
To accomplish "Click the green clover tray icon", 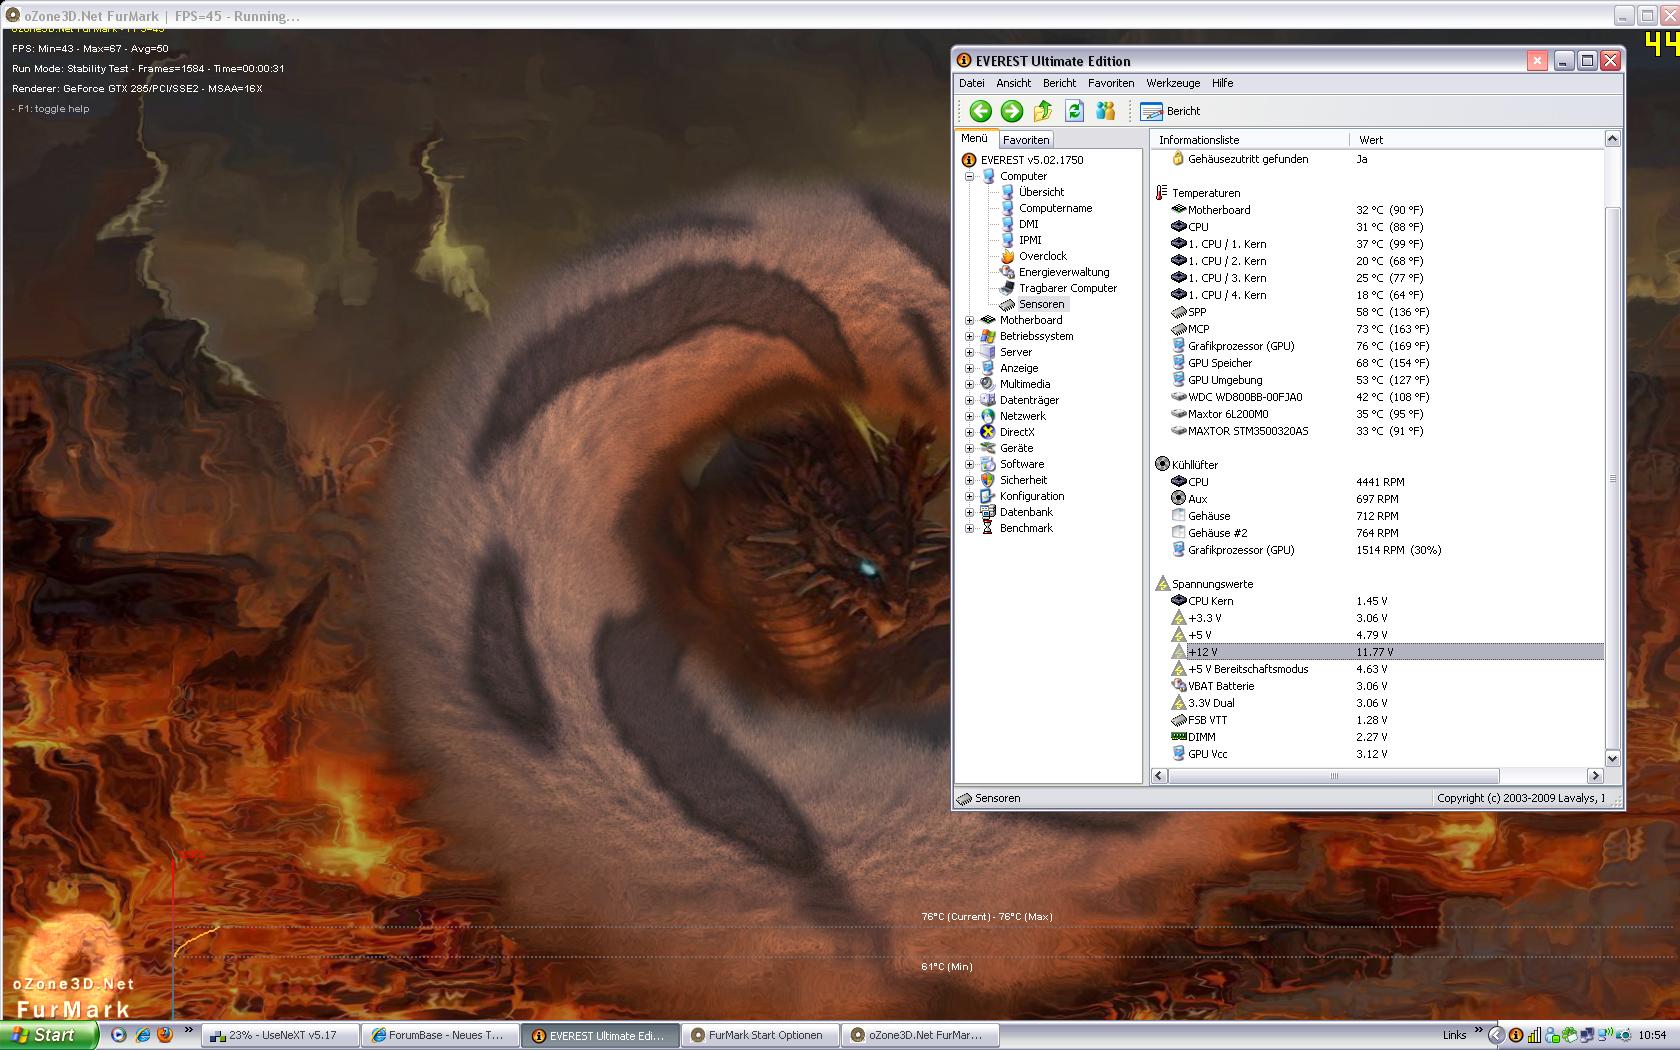I will [1570, 1035].
